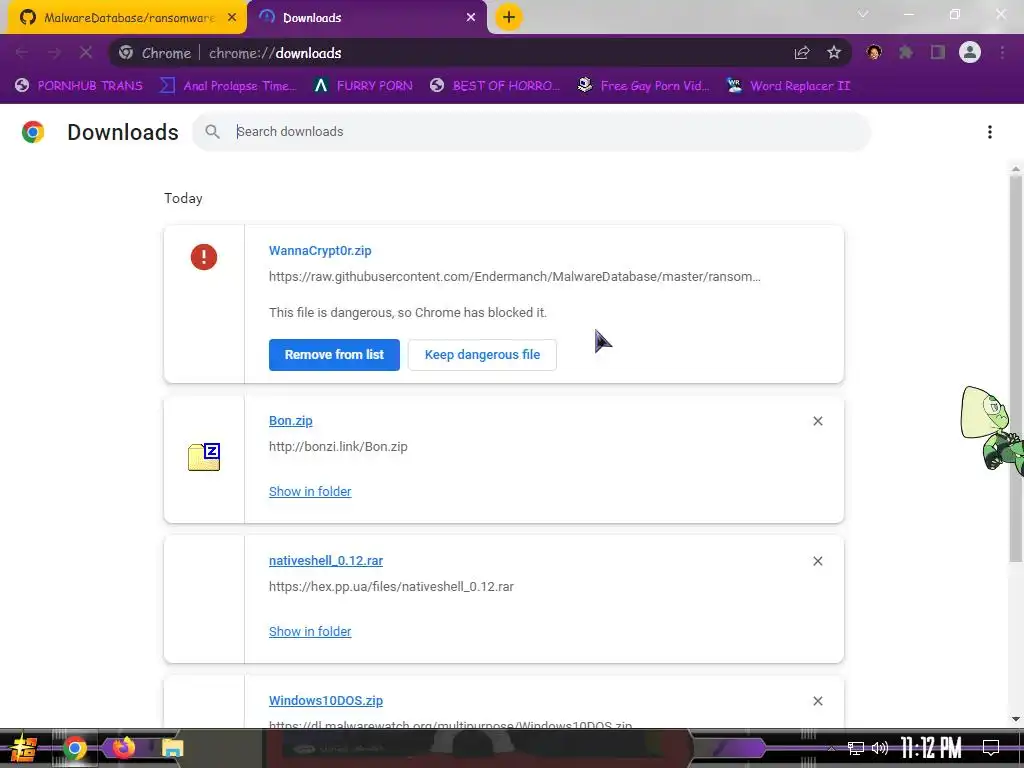Image resolution: width=1024 pixels, height=768 pixels.
Task: Click the http://bonzi.link/Bon.zip URL text
Action: [338, 447]
